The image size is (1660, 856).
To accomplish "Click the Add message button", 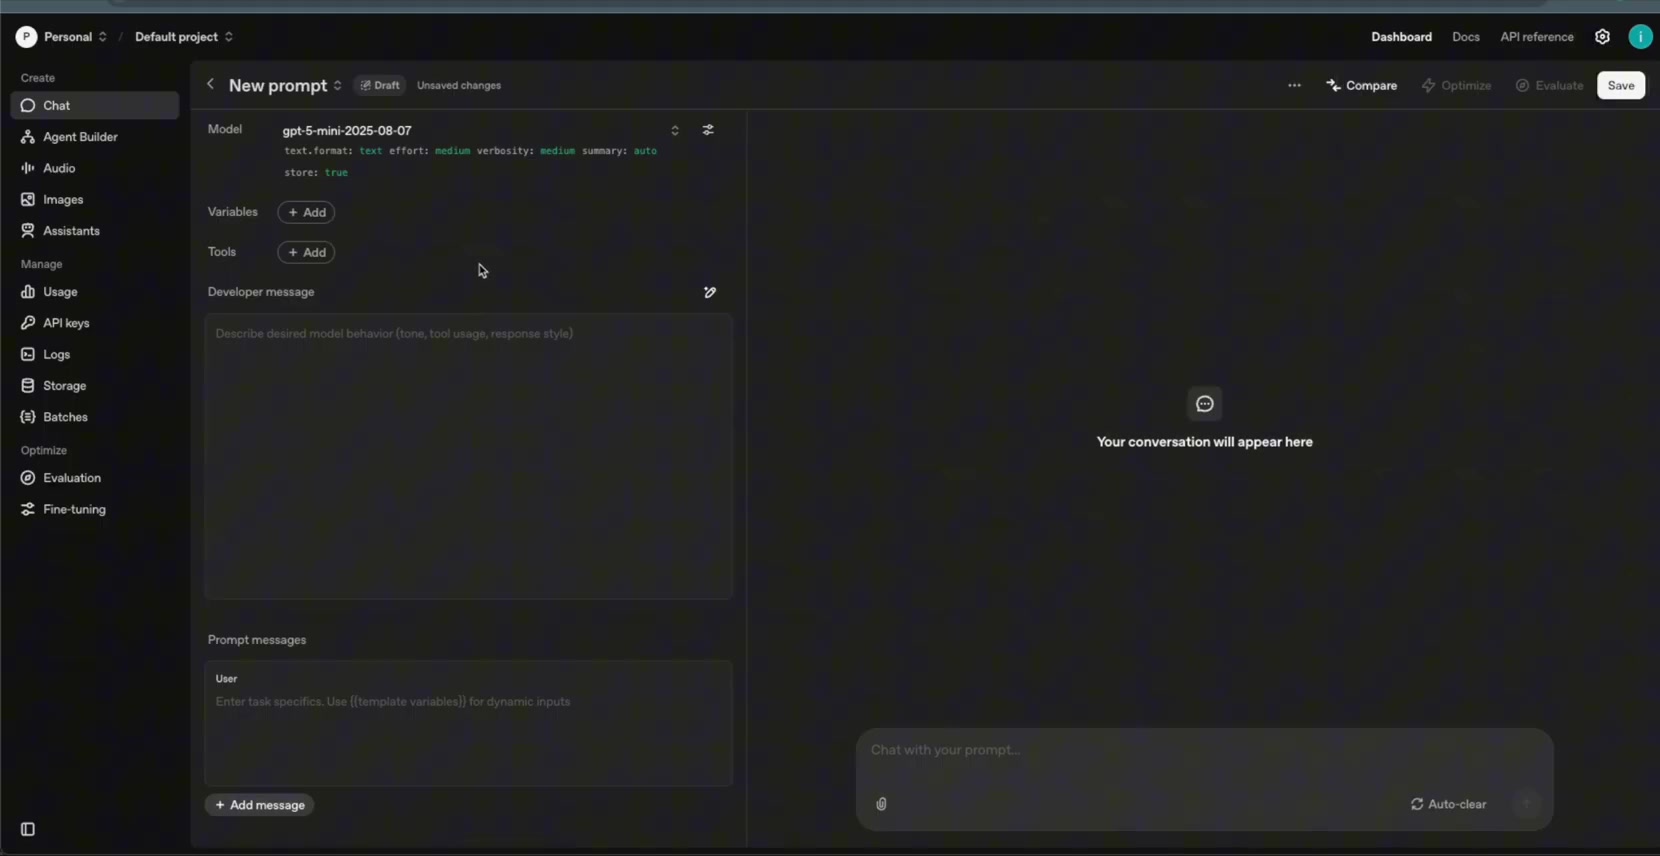I will click(260, 805).
